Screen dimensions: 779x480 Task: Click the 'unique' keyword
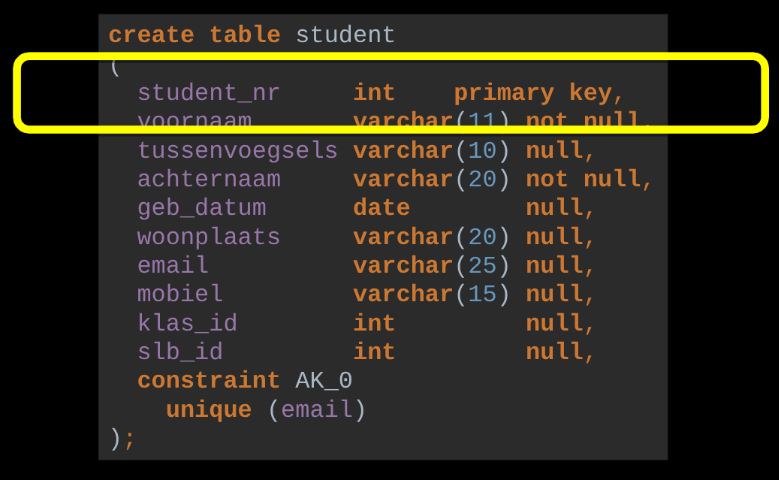coord(208,410)
